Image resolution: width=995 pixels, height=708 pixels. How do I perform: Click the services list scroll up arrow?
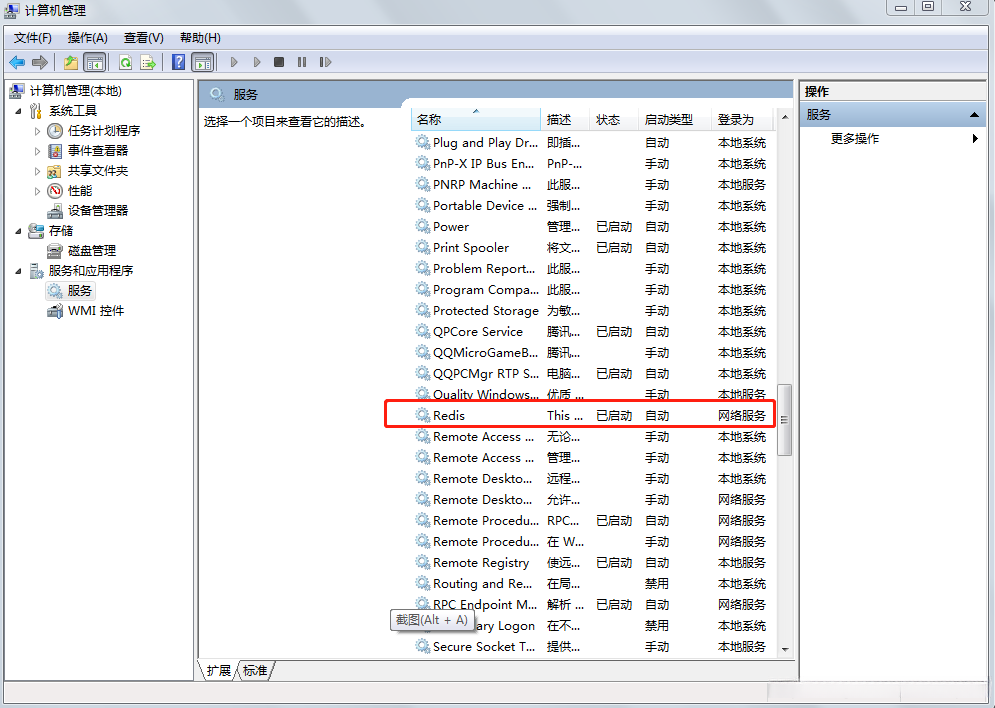785,117
